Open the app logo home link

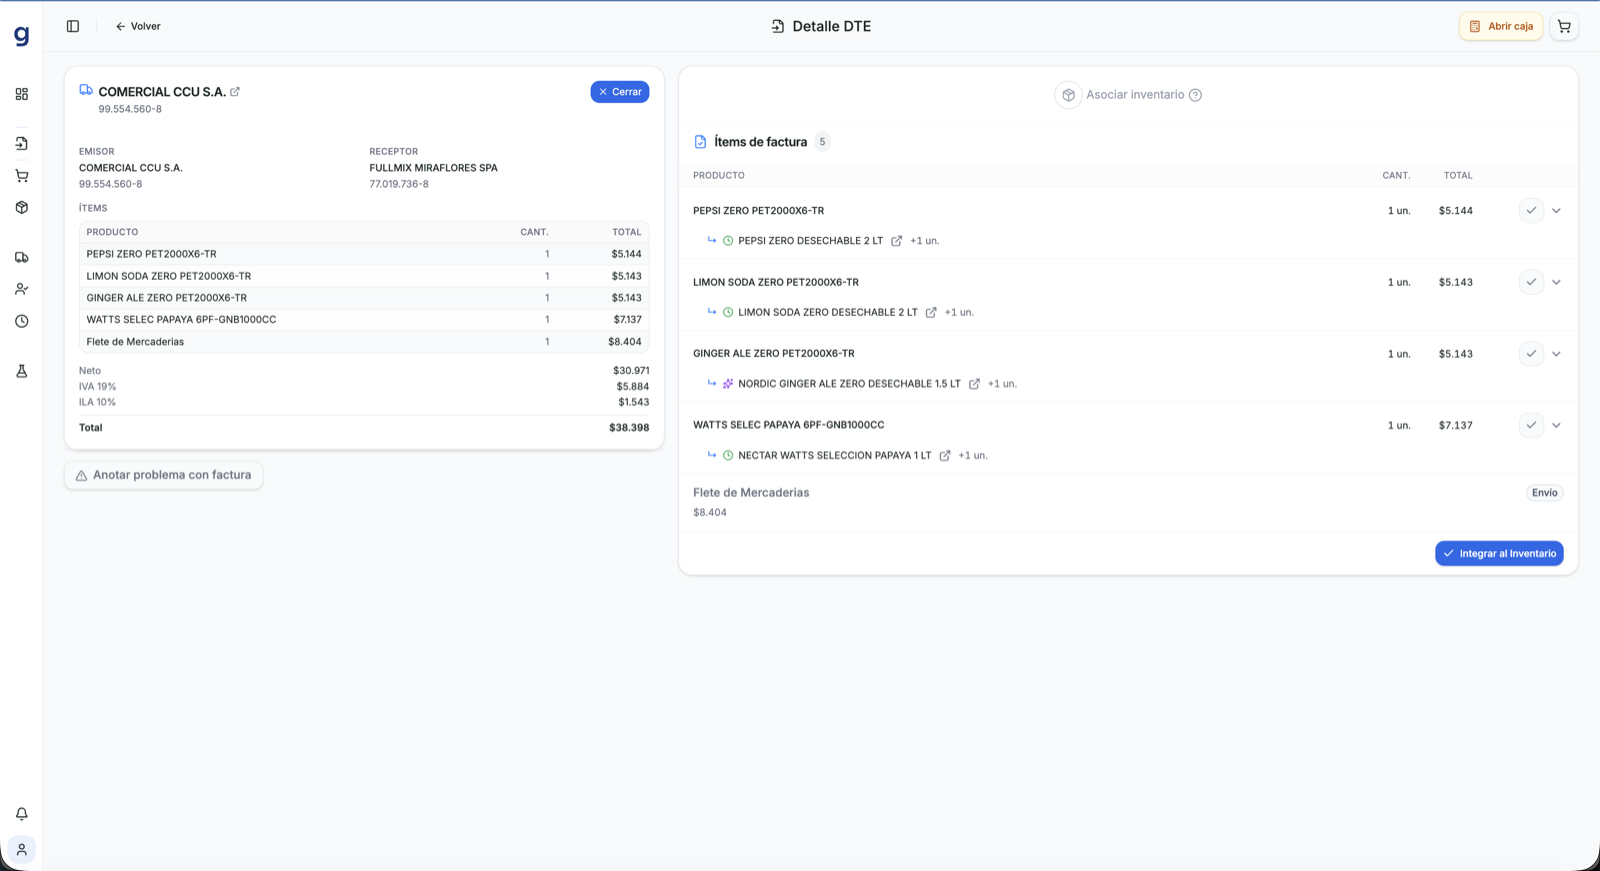click(21, 36)
